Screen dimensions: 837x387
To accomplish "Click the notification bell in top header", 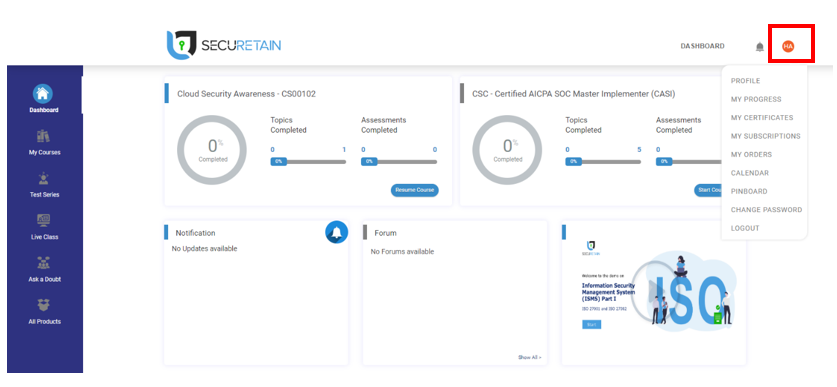I will [760, 47].
